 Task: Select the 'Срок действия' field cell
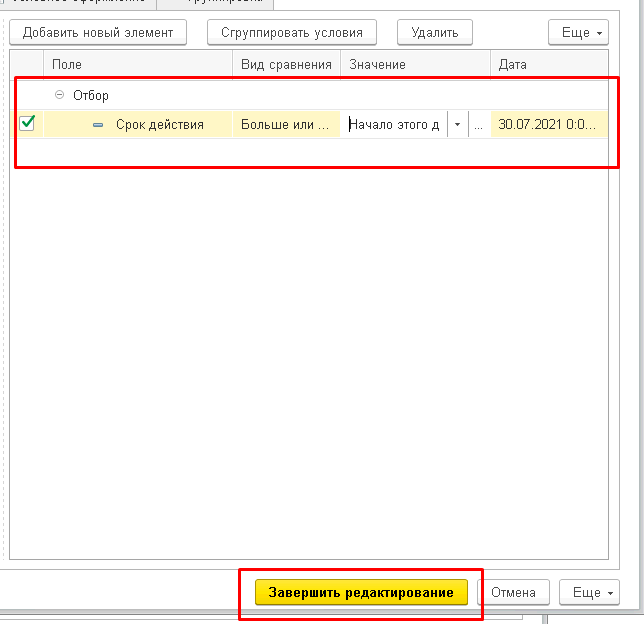click(138, 124)
